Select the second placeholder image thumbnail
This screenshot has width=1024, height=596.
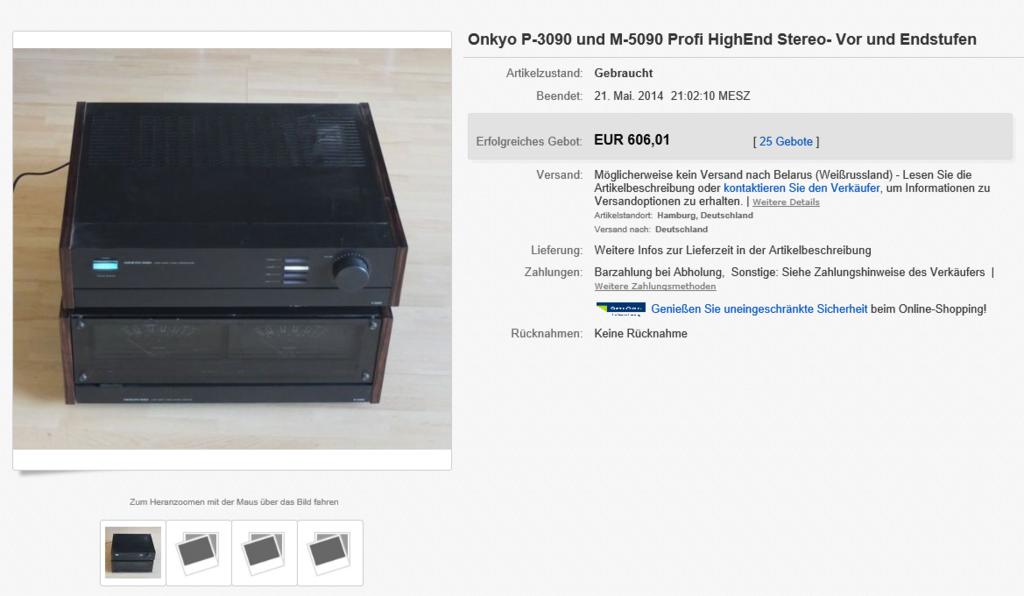199,553
